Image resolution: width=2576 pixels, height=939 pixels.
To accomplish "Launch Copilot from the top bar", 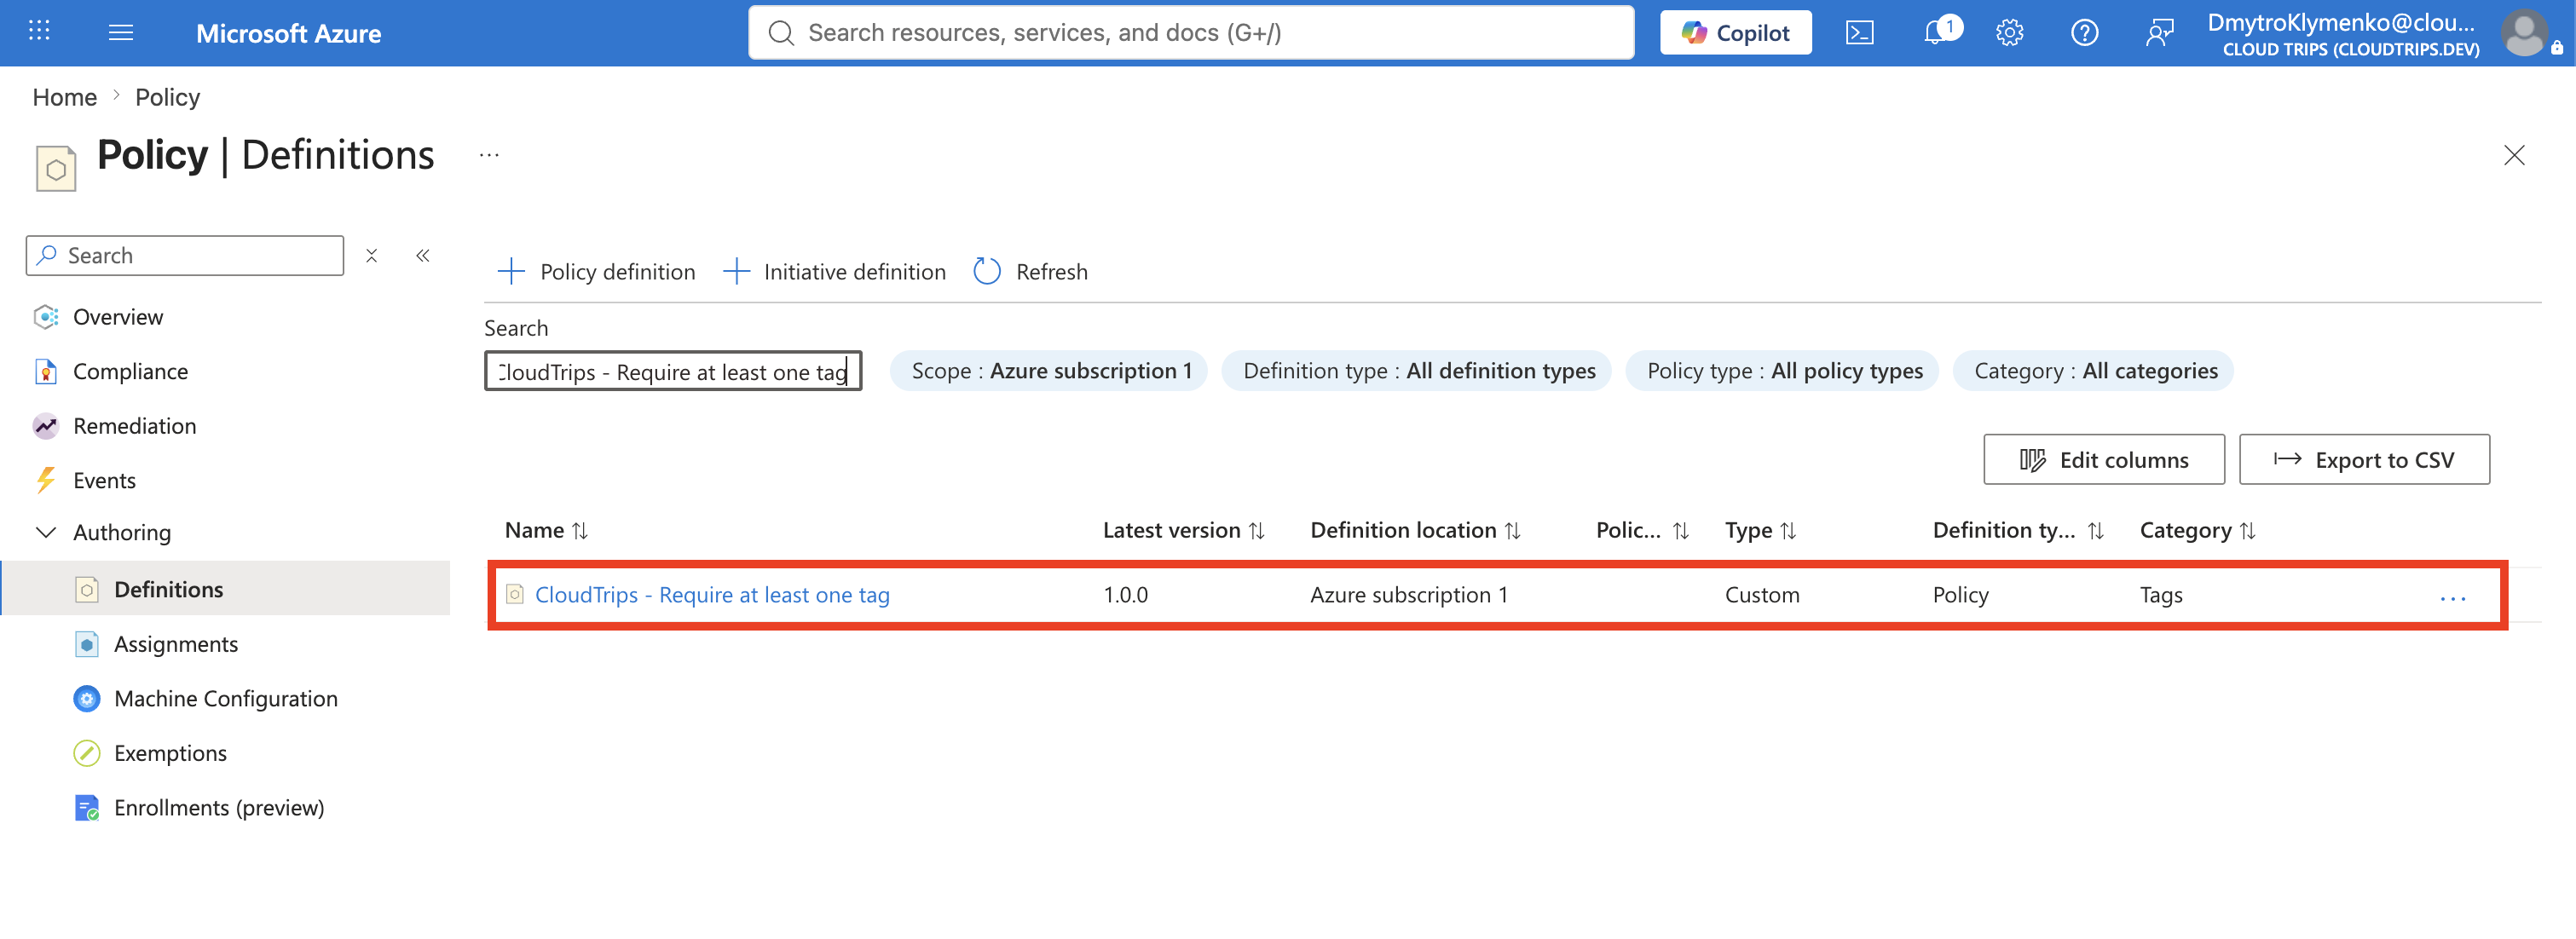I will (1735, 33).
